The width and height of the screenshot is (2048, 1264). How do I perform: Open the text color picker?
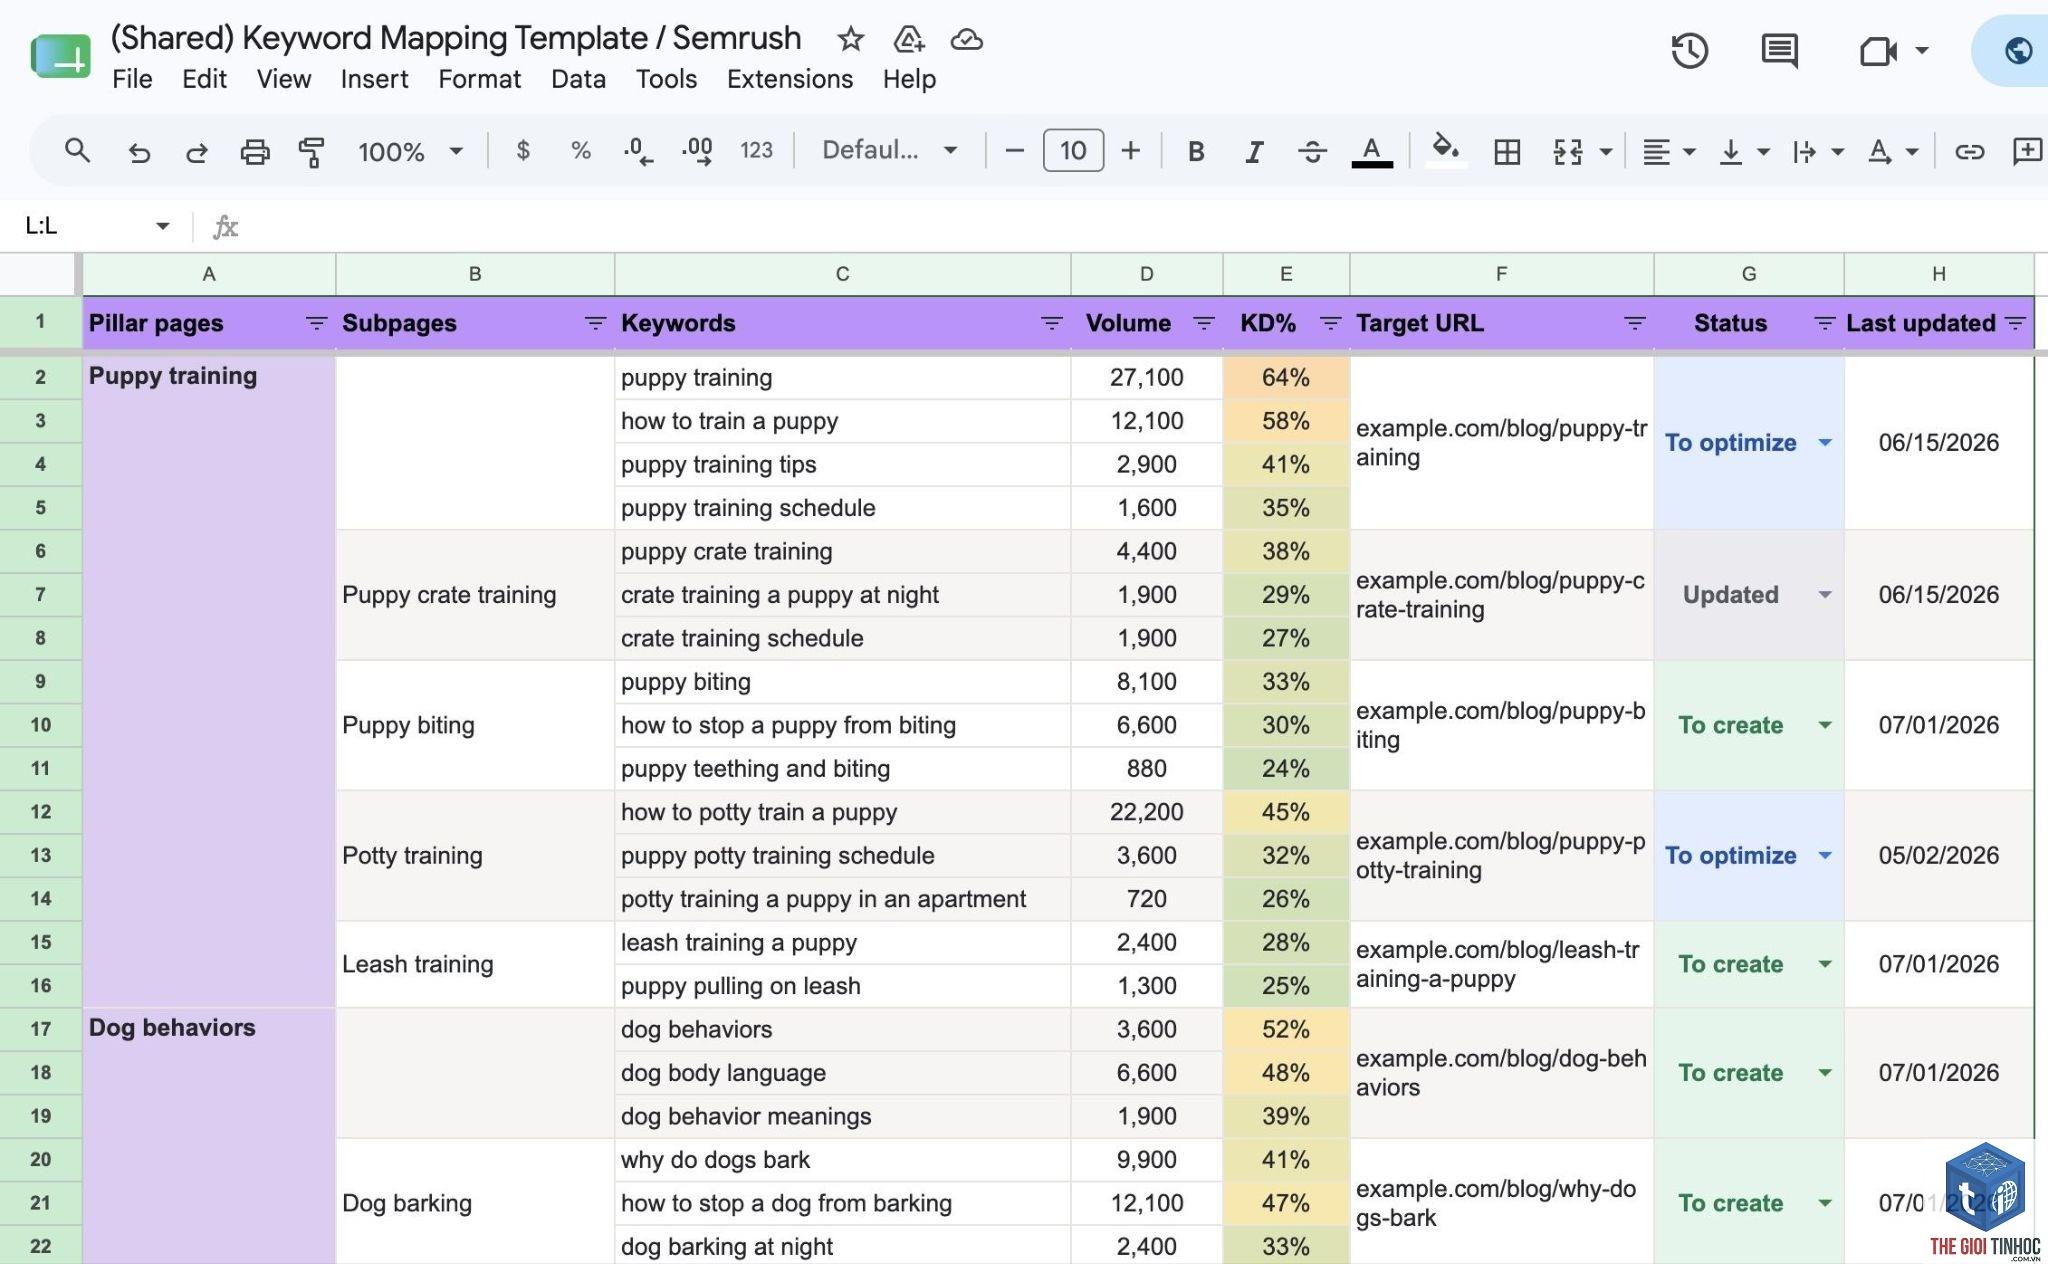point(1372,152)
